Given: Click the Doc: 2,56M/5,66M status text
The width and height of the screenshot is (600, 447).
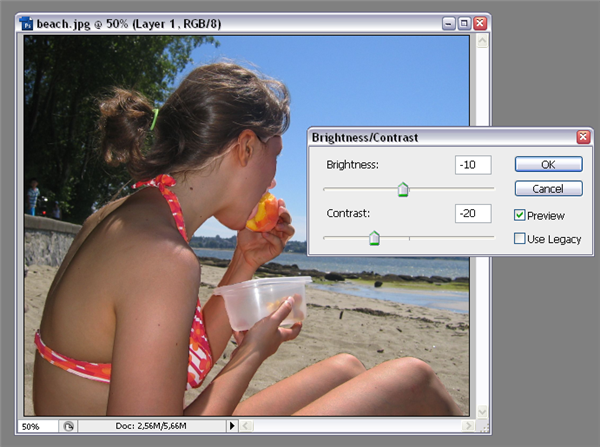Looking at the screenshot, I should (151, 426).
